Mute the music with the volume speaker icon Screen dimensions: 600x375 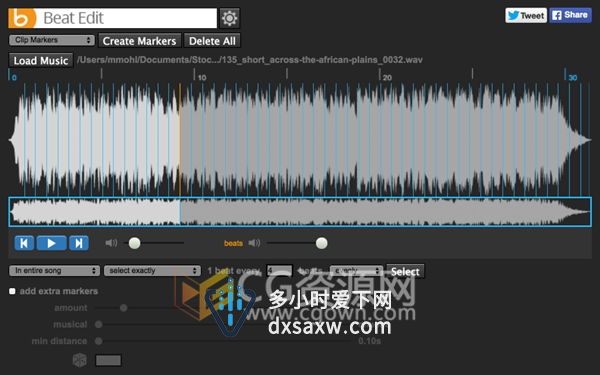click(111, 243)
